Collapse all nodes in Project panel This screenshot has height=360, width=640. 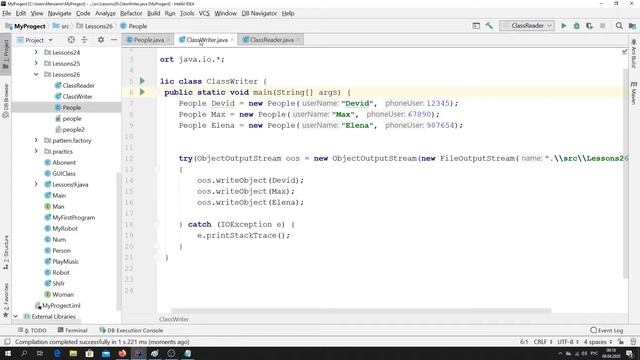click(x=84, y=40)
